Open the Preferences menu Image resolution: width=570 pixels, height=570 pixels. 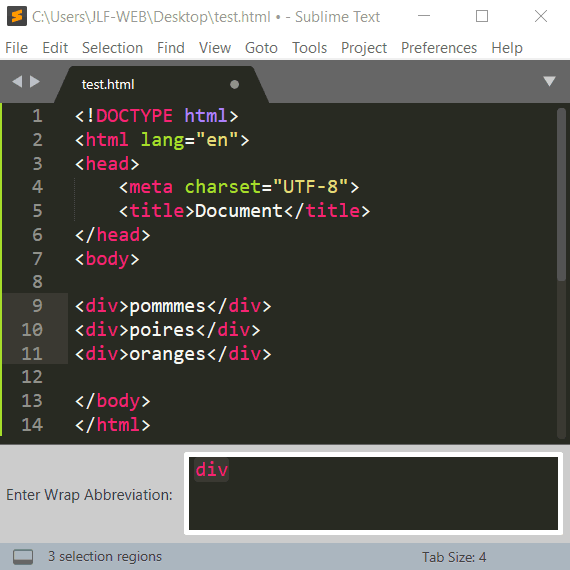pos(439,48)
